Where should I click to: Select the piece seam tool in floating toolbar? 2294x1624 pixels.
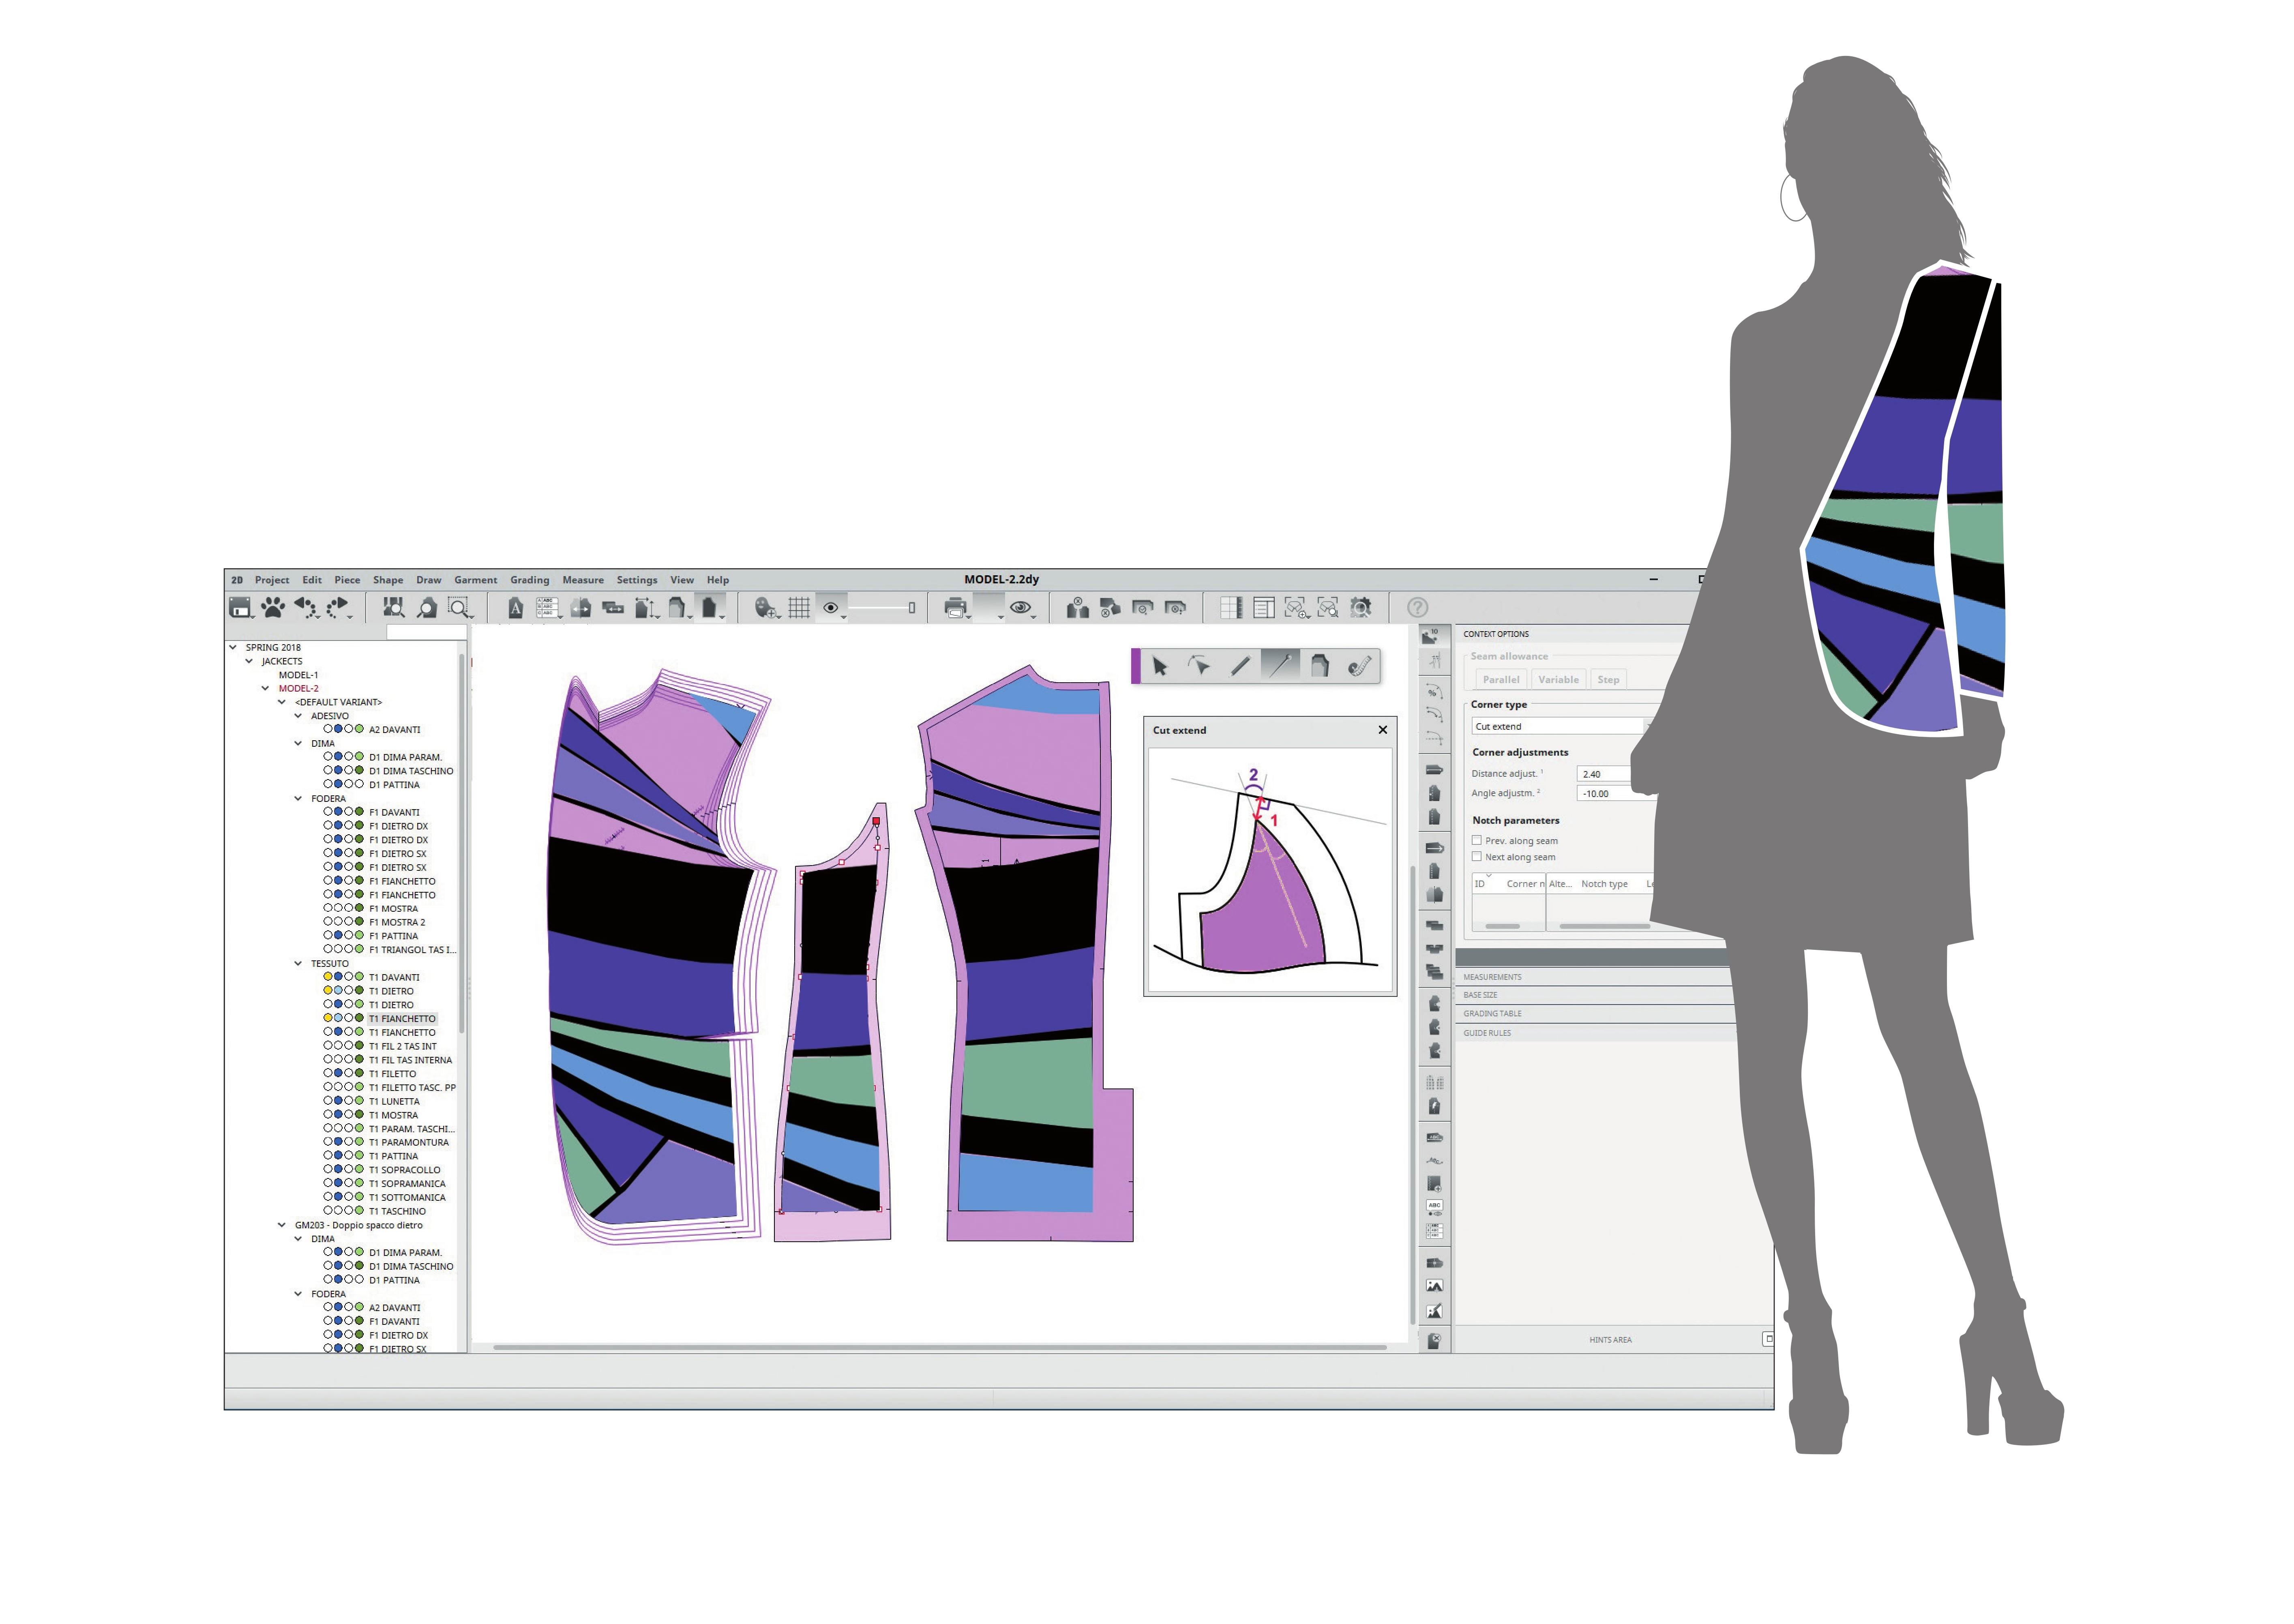click(x=1320, y=666)
